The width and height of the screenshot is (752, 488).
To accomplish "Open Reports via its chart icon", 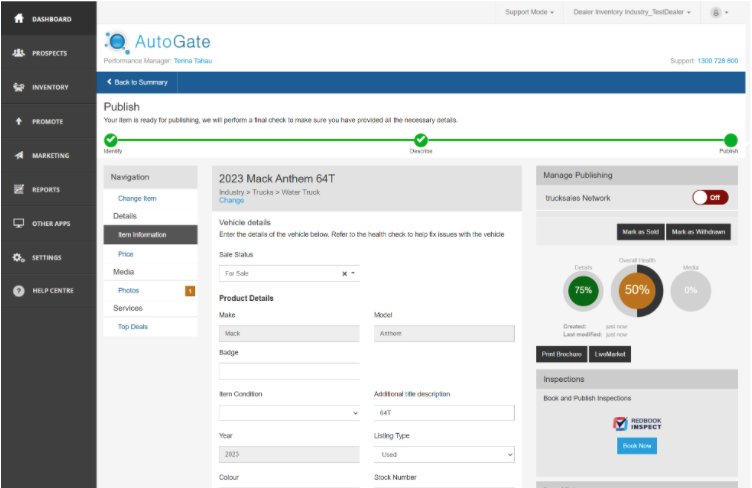I will [18, 189].
